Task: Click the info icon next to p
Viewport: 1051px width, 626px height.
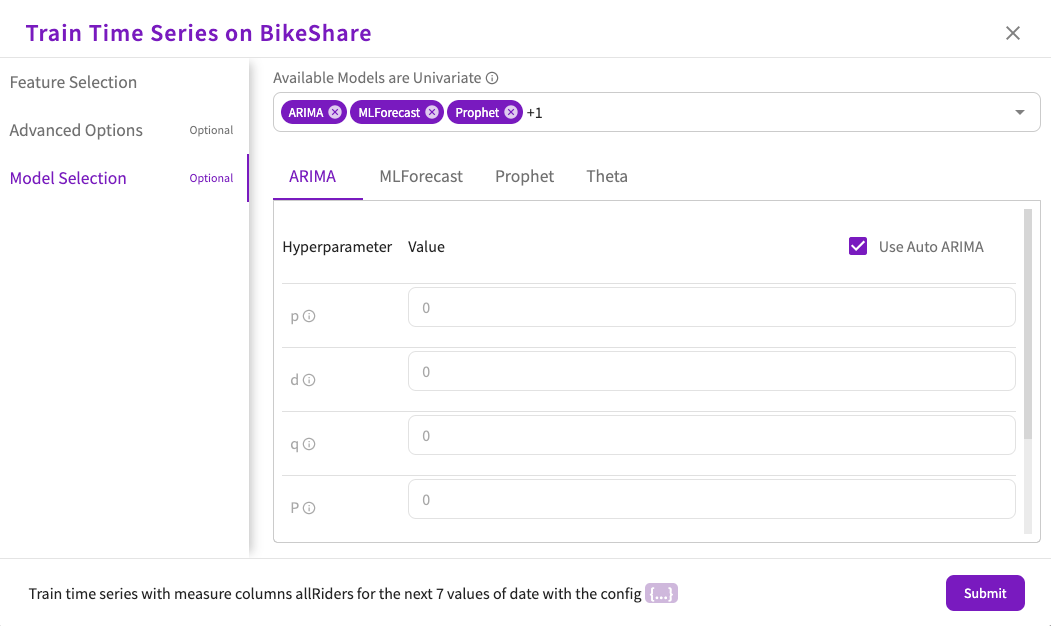Action: point(309,316)
